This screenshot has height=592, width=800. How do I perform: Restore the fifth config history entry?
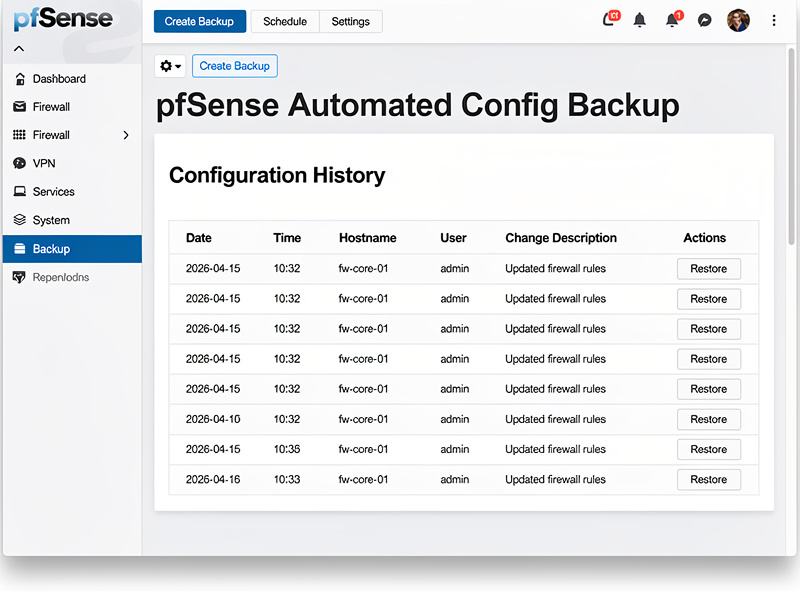click(709, 389)
